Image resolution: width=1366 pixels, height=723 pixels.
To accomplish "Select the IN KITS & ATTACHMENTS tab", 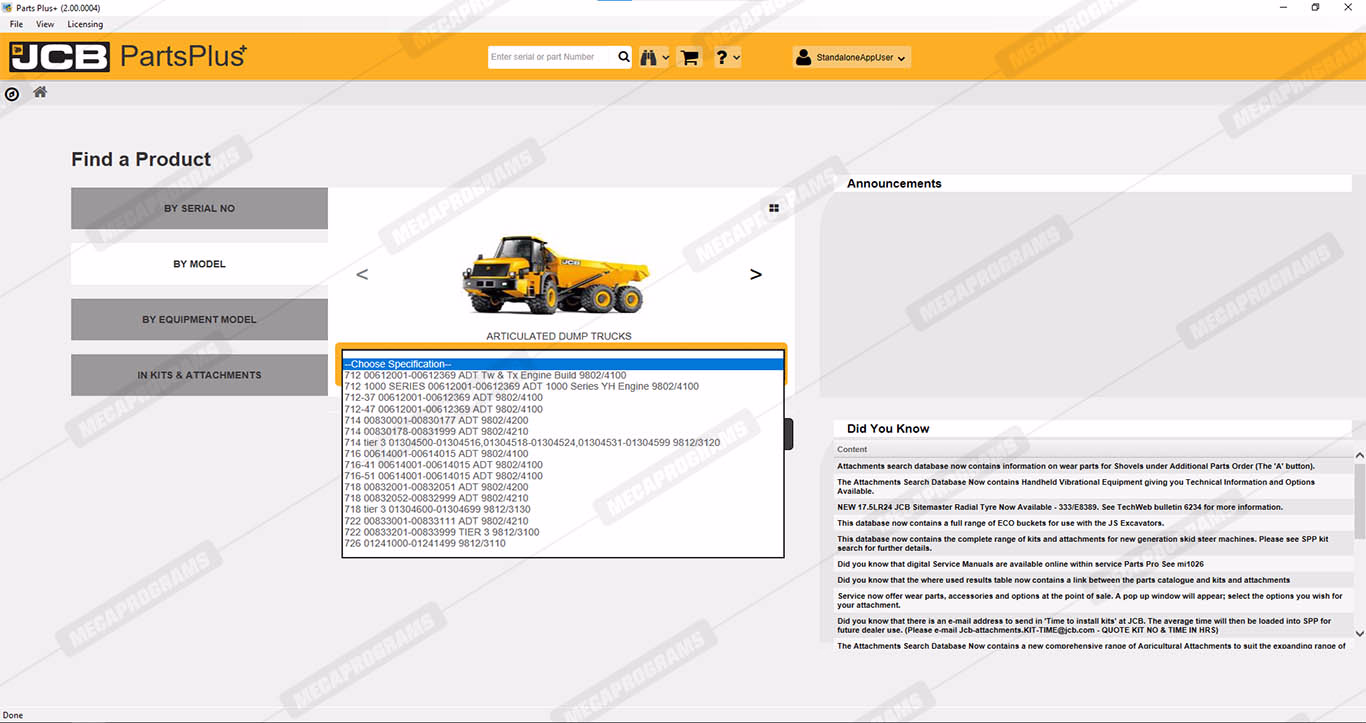I will tap(199, 375).
